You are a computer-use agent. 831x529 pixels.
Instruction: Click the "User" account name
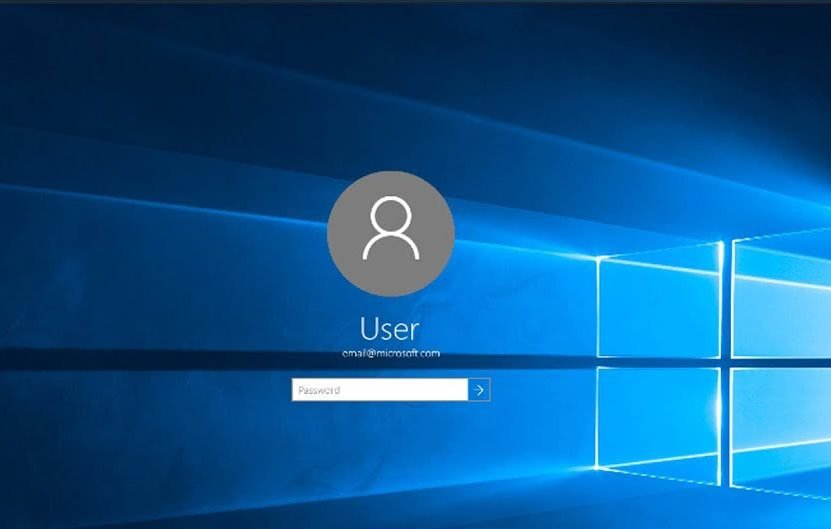tap(390, 329)
